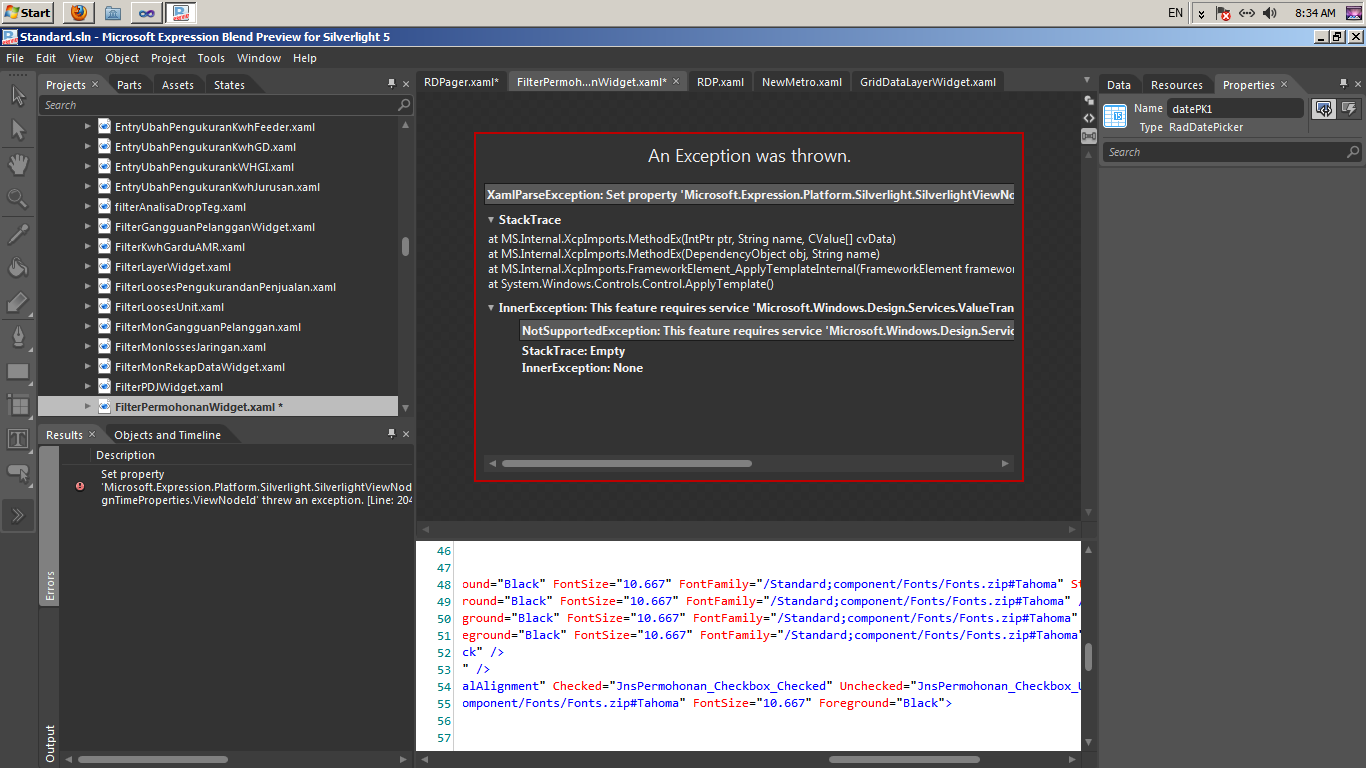Screen dimensions: 1366x768
Task: Expand FilterLayerWidget.xaml tree node
Action: 88,267
